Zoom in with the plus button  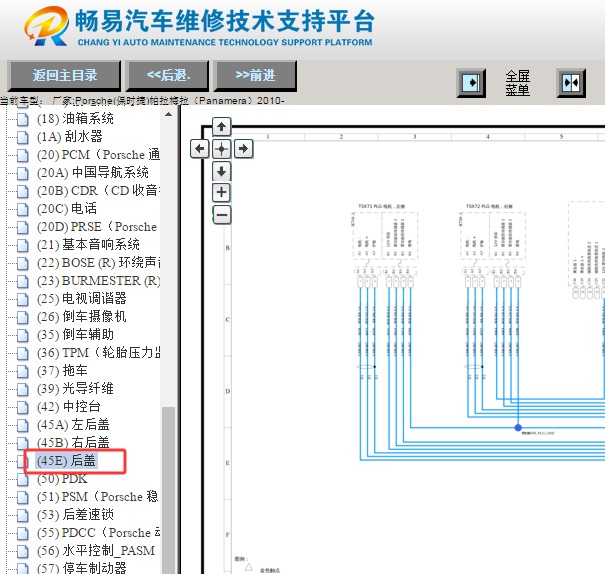click(x=221, y=192)
